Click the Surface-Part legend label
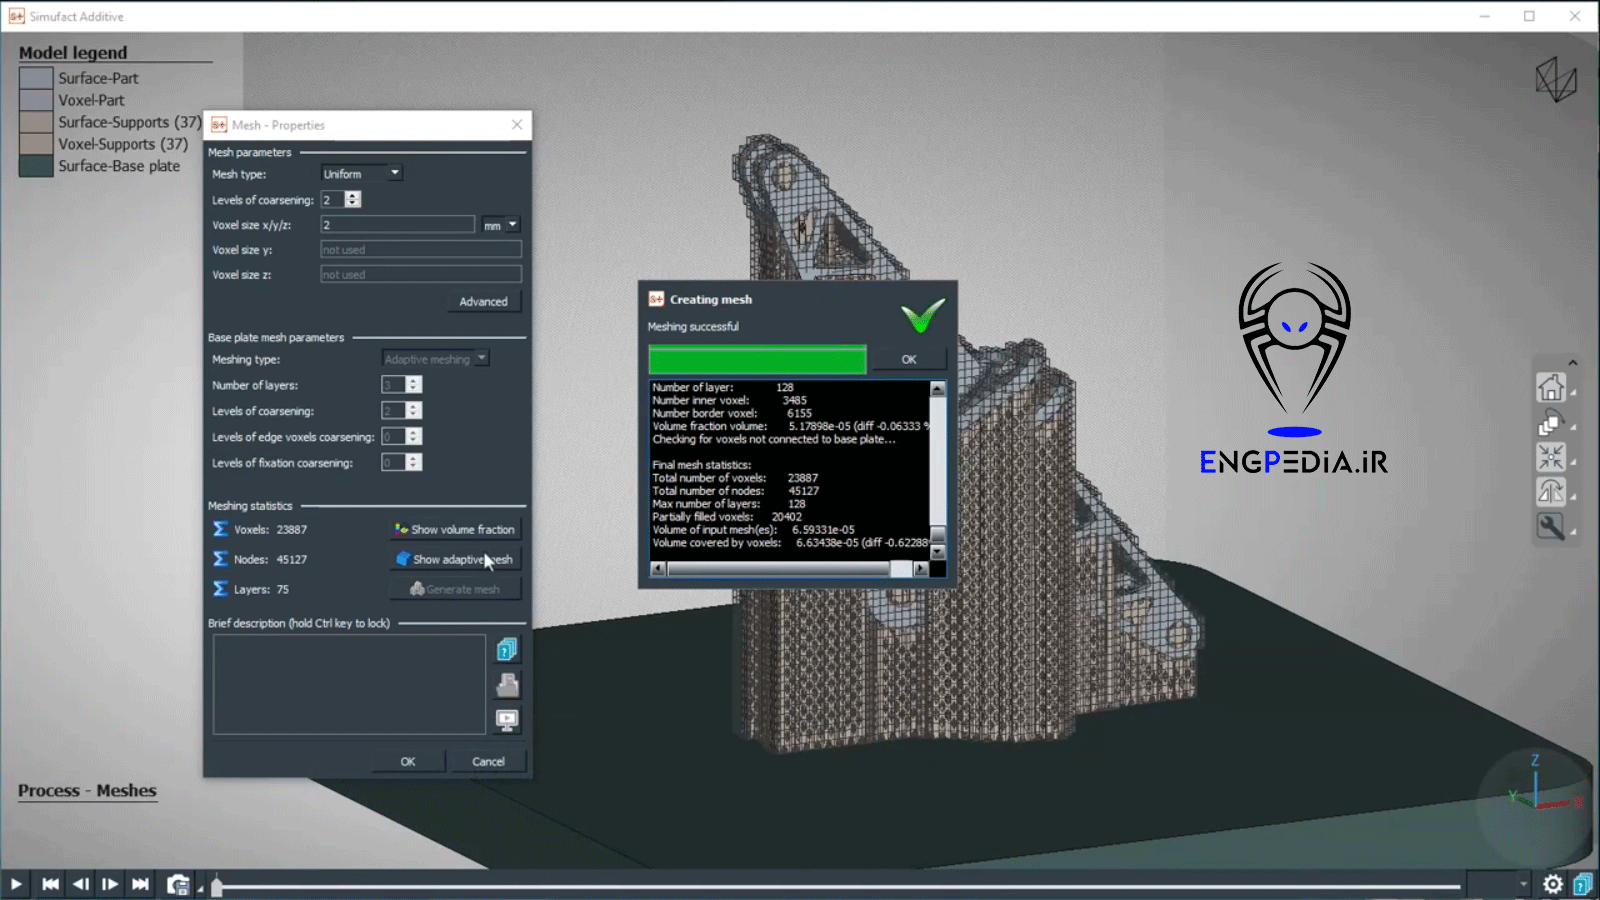Screen dimensions: 1600x900 click(x=98, y=78)
